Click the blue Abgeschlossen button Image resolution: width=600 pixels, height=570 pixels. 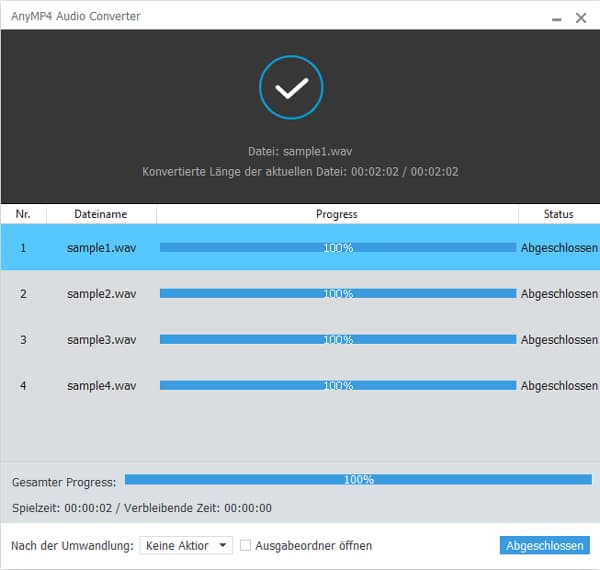[545, 545]
